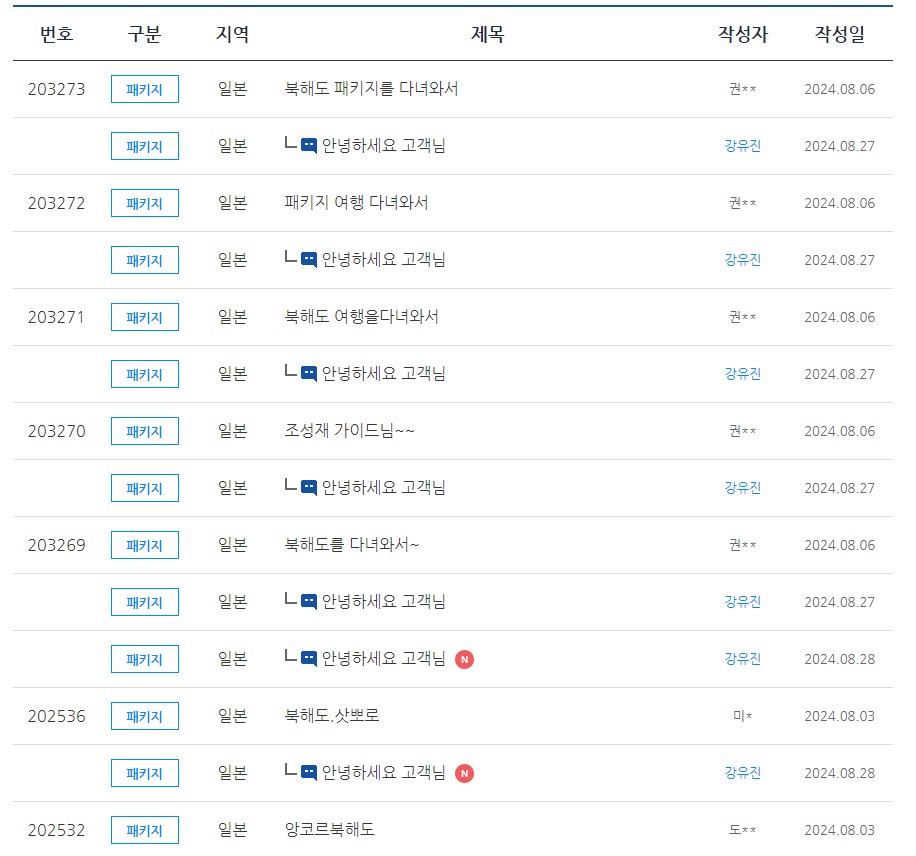Open post titled 앙코르북해도
The height and width of the screenshot is (856, 916).
pos(329,830)
